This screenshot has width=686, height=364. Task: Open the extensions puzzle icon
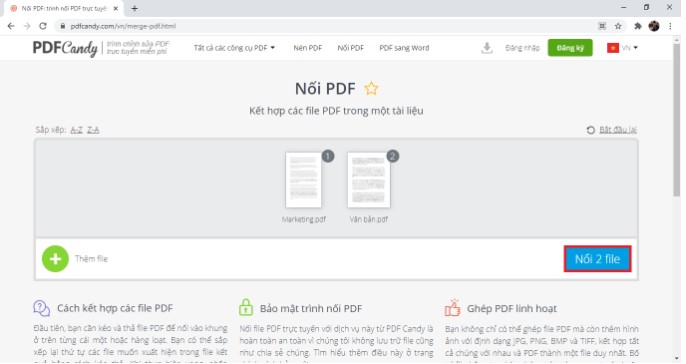(638, 26)
